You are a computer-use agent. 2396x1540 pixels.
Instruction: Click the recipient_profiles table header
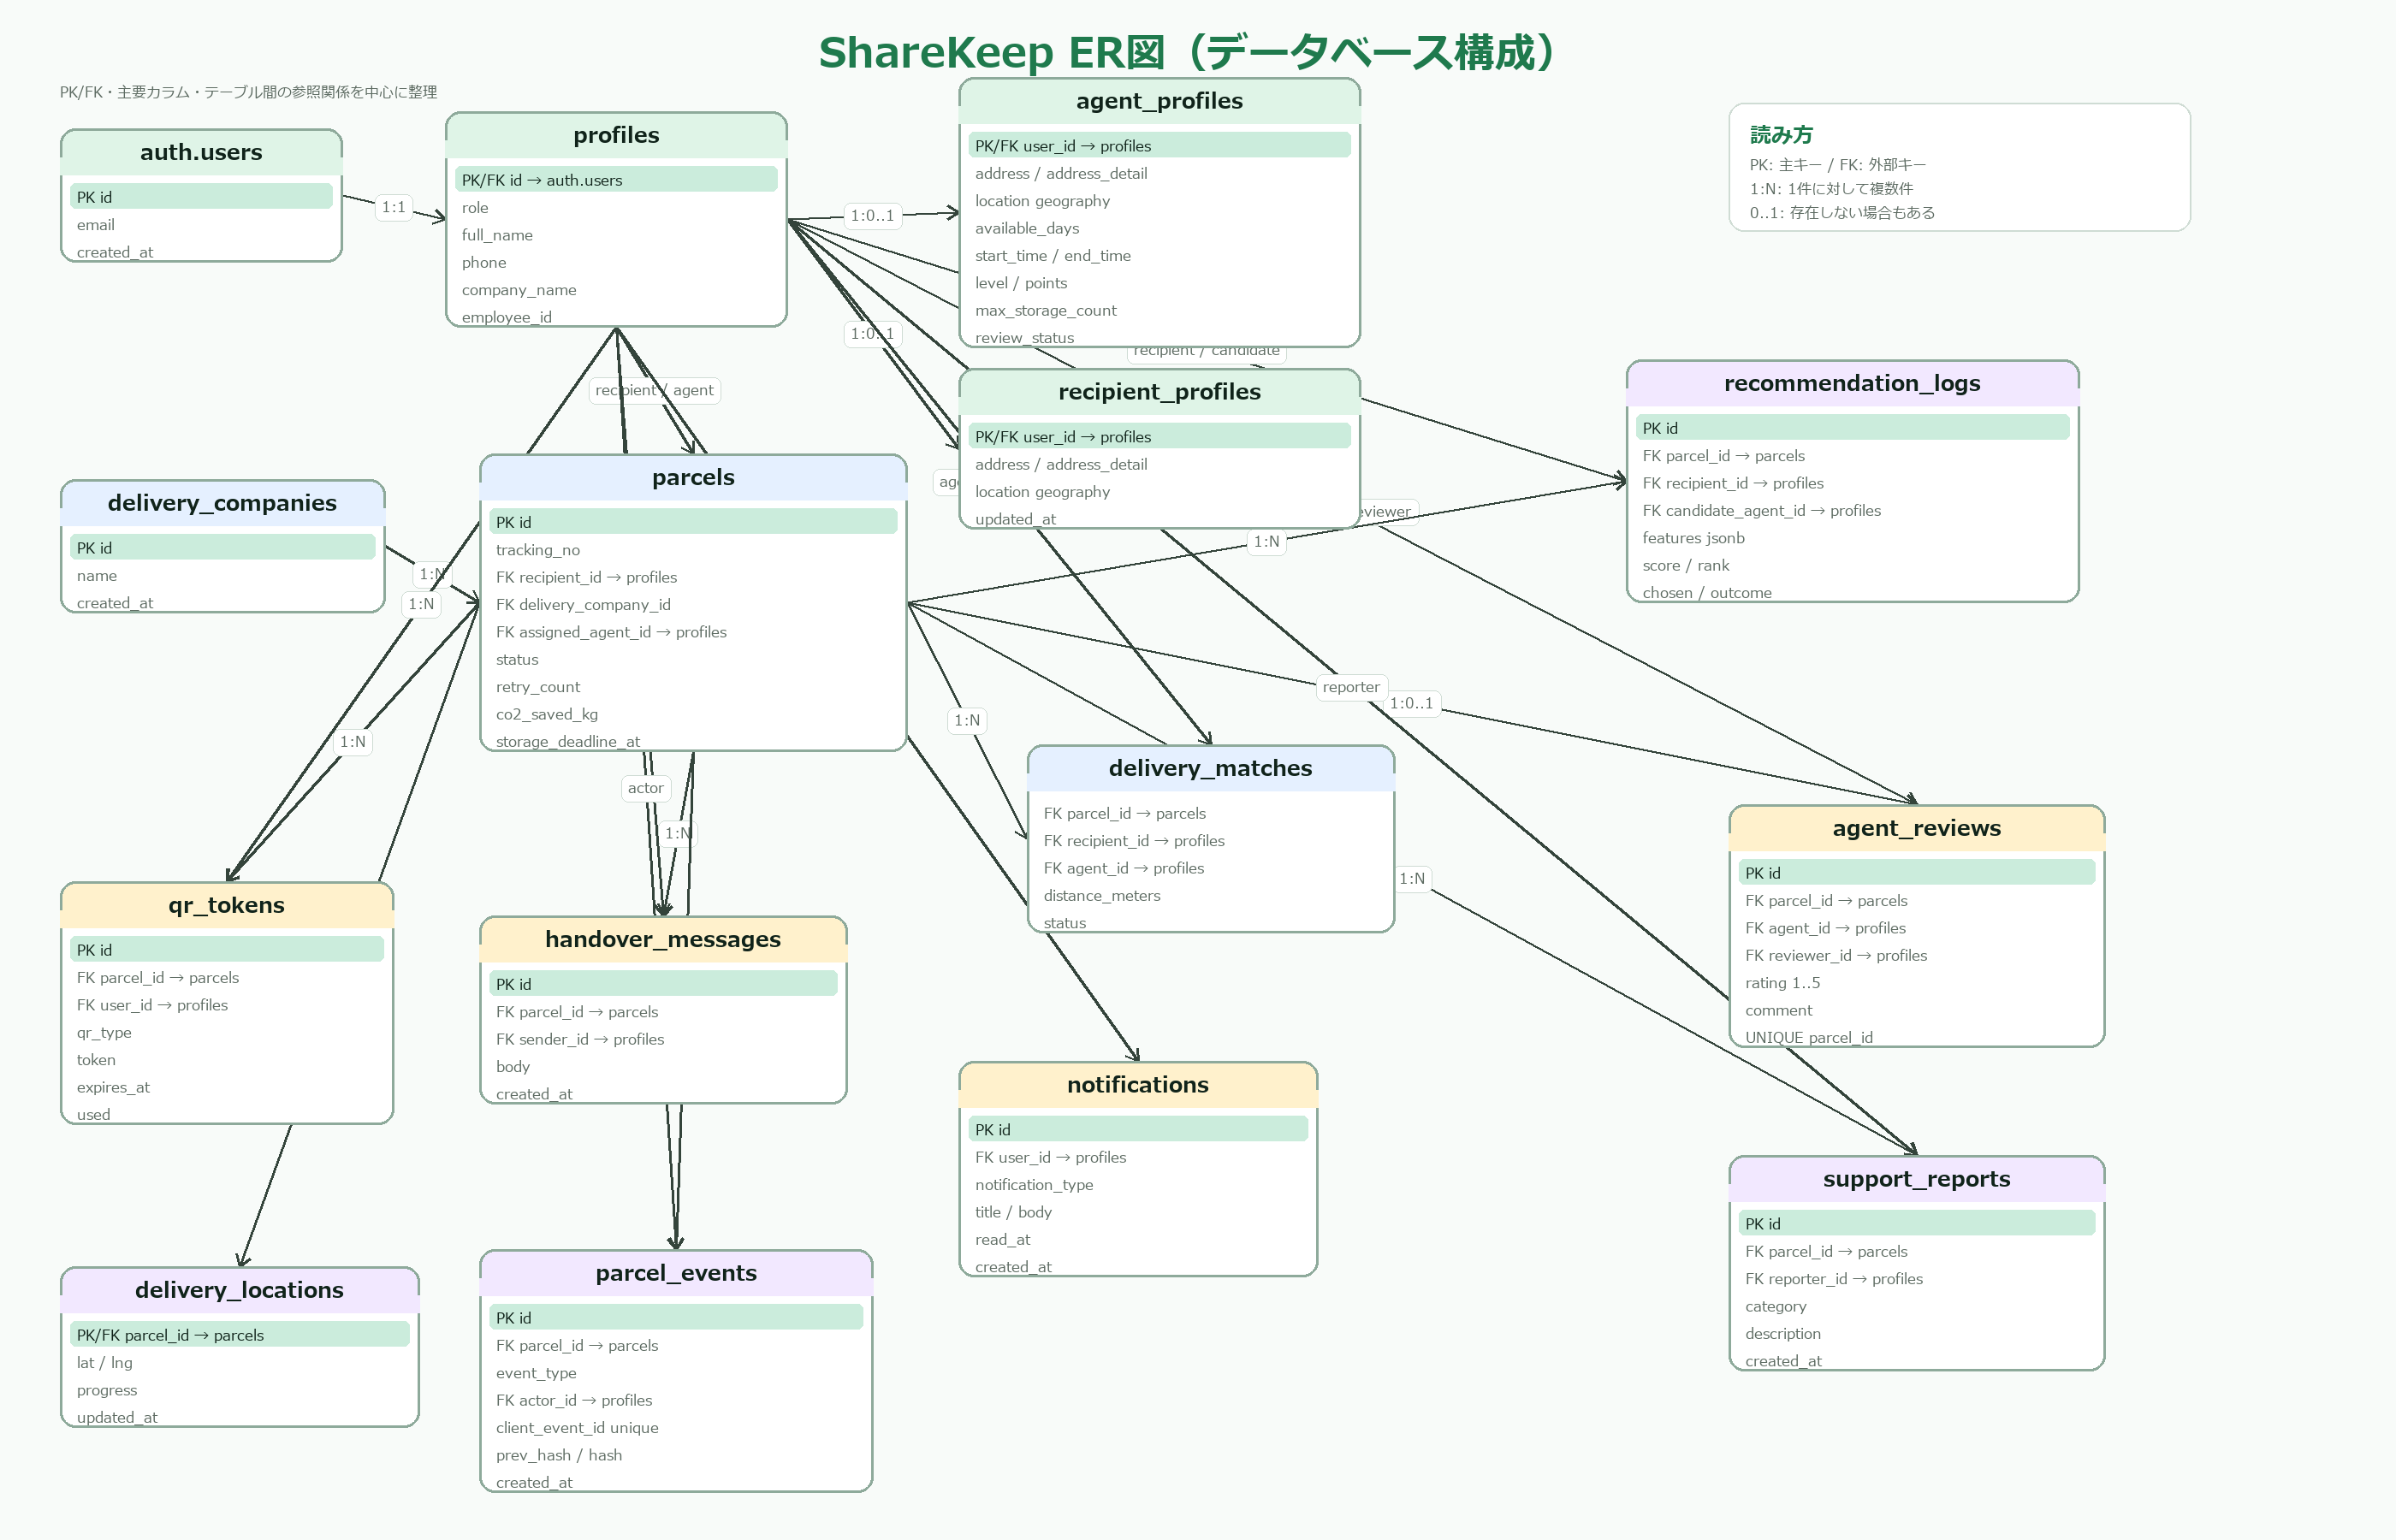pos(1159,392)
